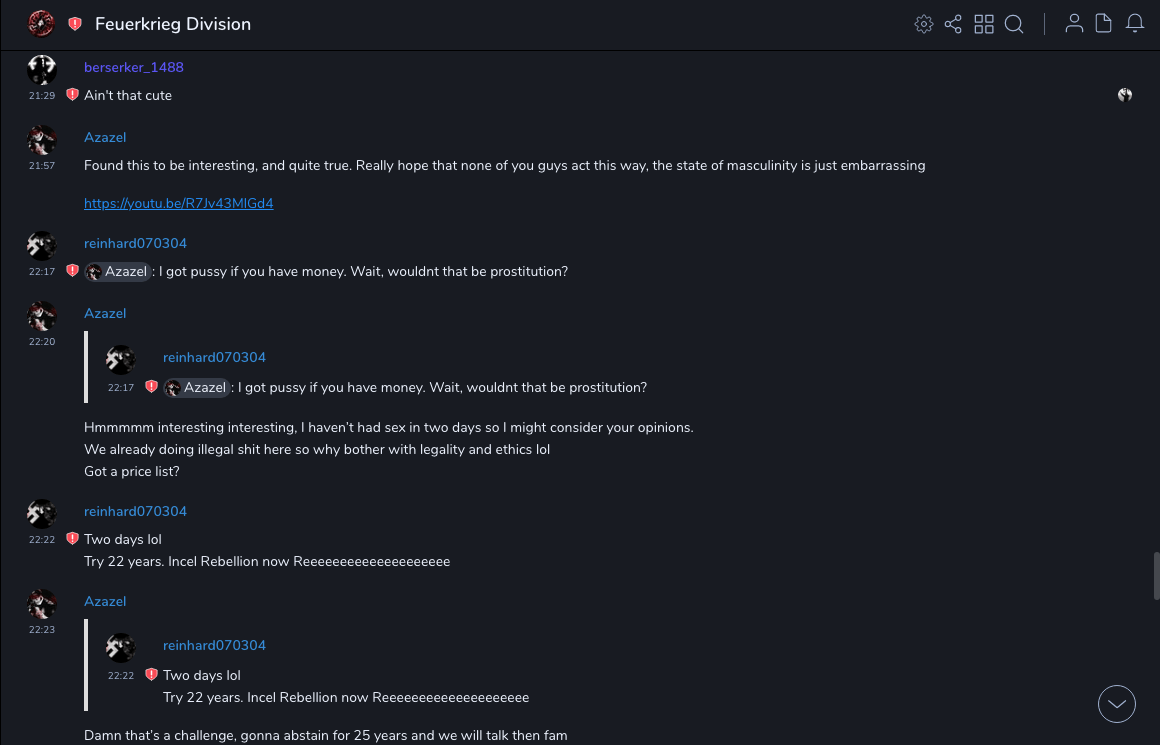
Task: Click the quoted reinhard070304 username in the 22:20 reply
Action: point(214,357)
